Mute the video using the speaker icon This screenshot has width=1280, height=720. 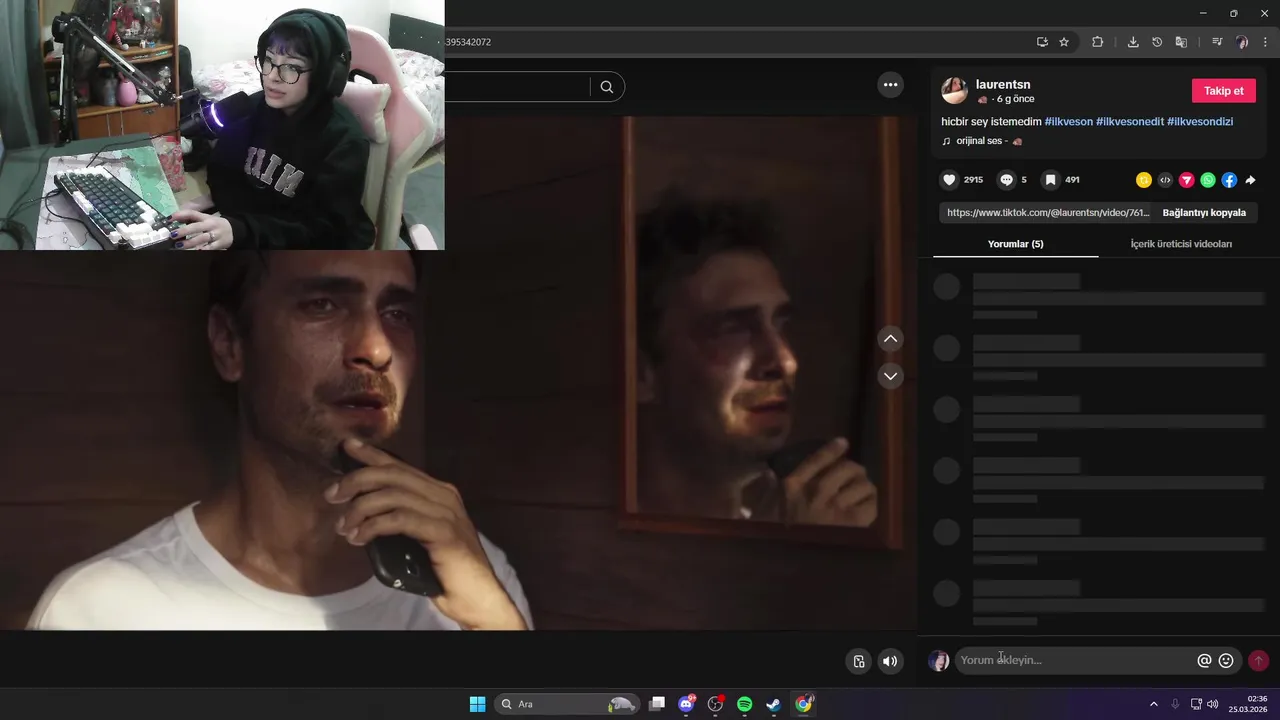point(890,661)
